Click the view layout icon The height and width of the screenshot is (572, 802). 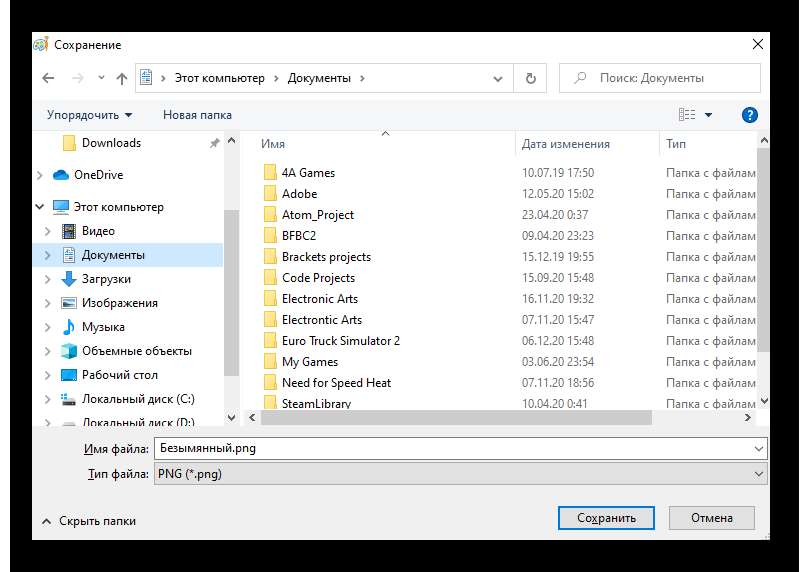click(x=687, y=115)
